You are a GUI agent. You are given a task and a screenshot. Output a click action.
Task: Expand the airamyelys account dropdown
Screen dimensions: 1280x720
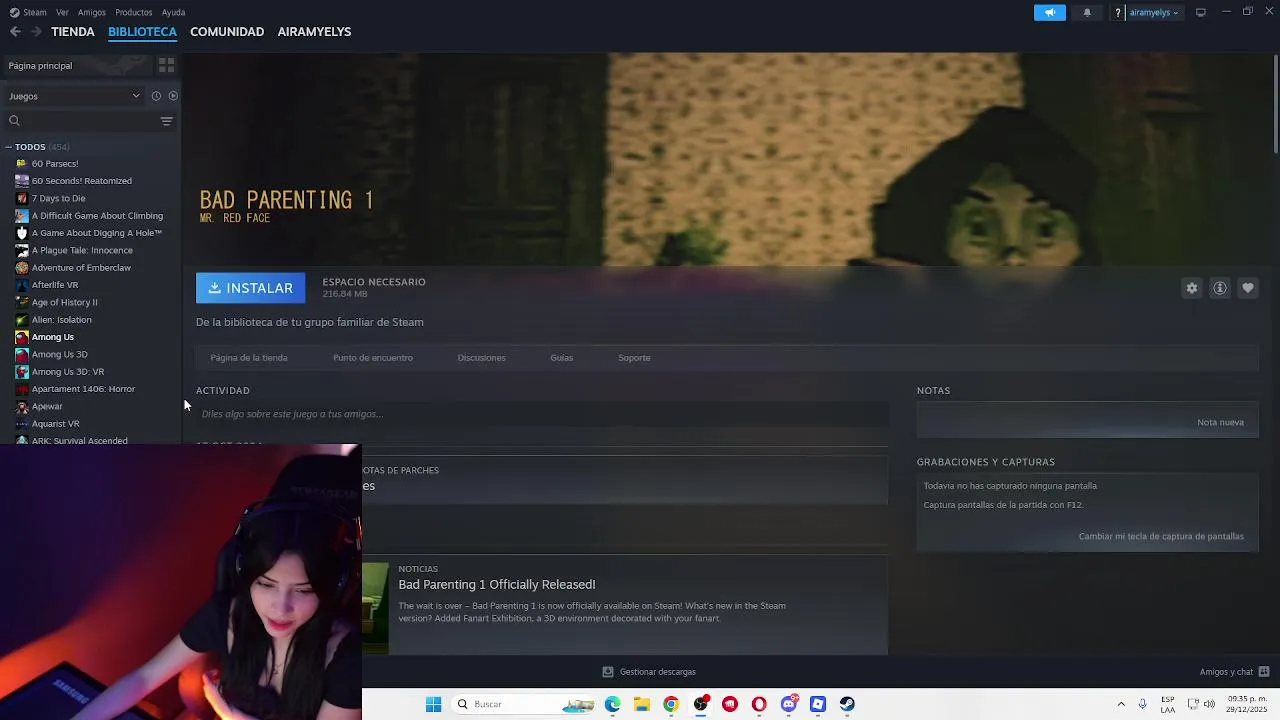point(1154,12)
